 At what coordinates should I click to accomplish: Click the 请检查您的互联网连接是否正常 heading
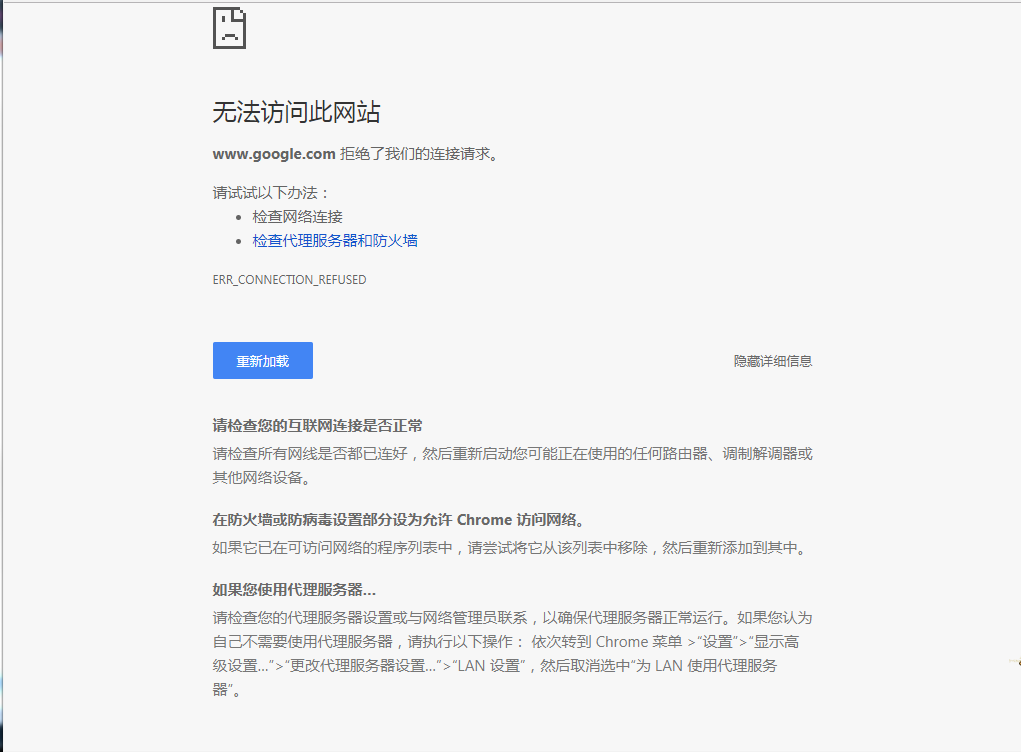coord(317,426)
